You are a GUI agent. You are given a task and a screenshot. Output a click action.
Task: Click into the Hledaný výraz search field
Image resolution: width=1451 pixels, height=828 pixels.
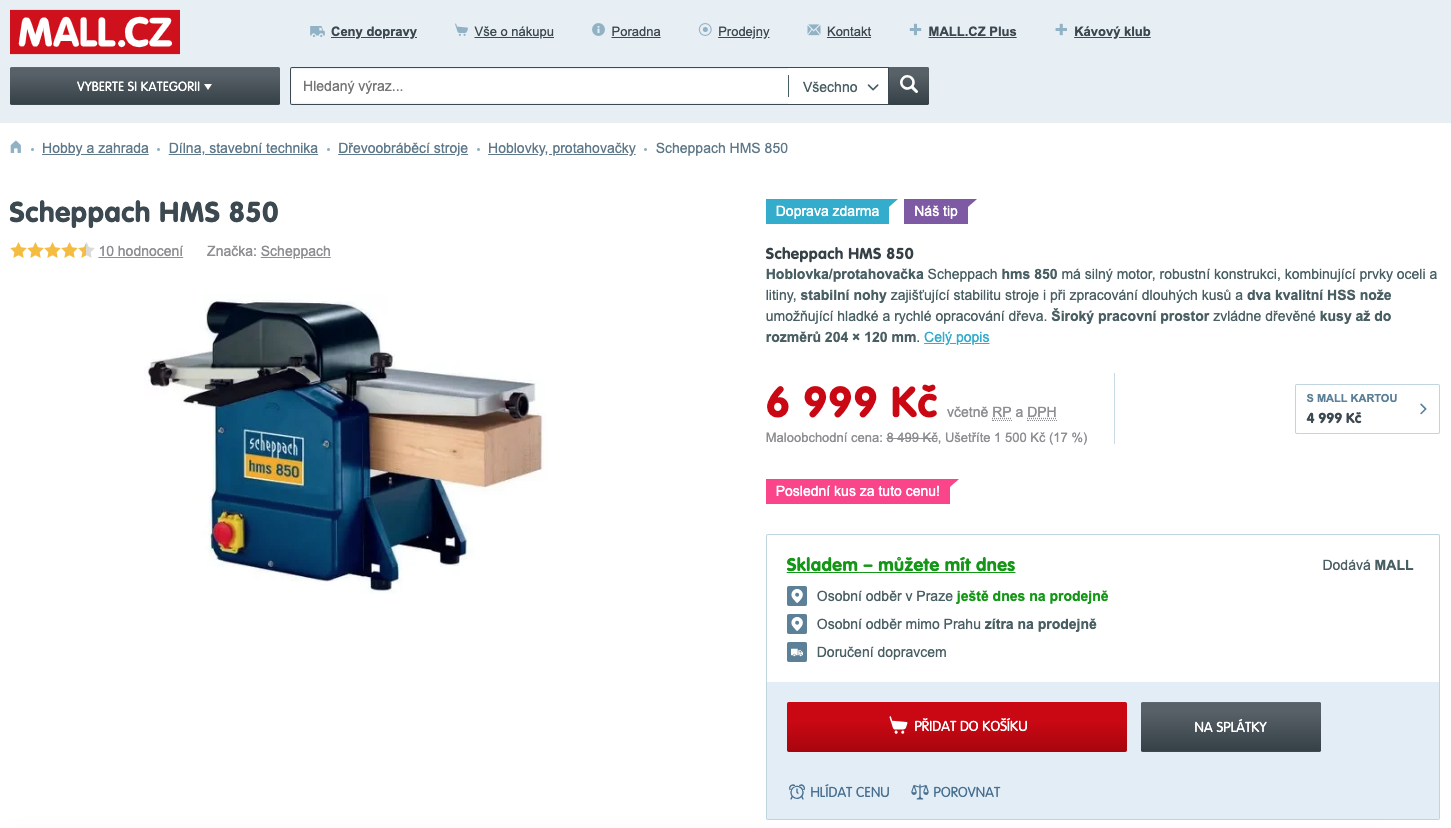(539, 86)
